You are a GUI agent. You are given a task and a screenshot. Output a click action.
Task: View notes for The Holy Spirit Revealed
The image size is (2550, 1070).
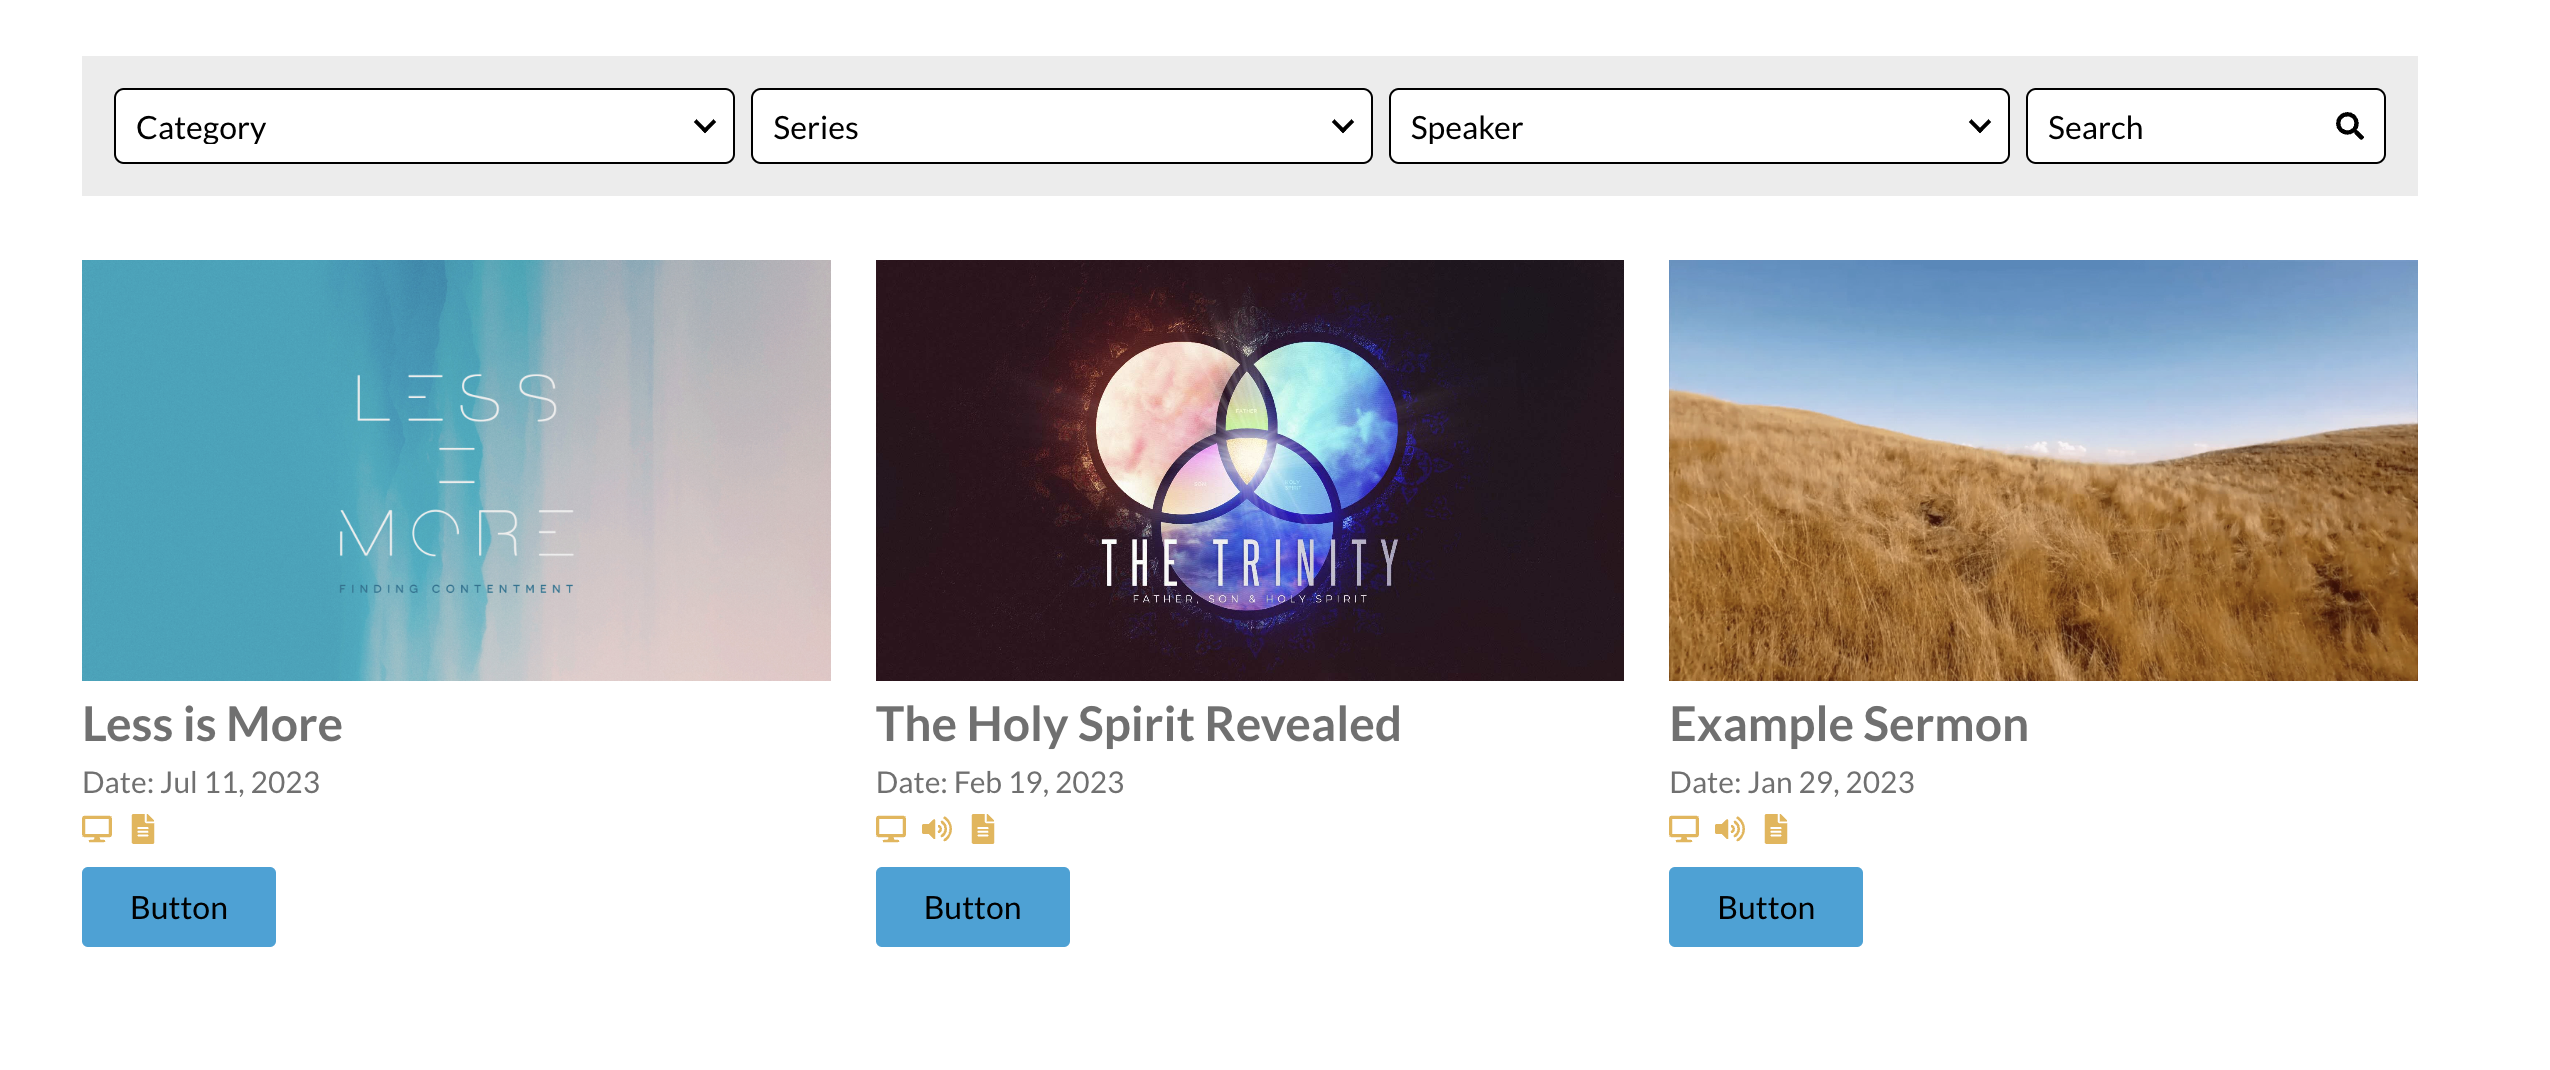point(982,828)
